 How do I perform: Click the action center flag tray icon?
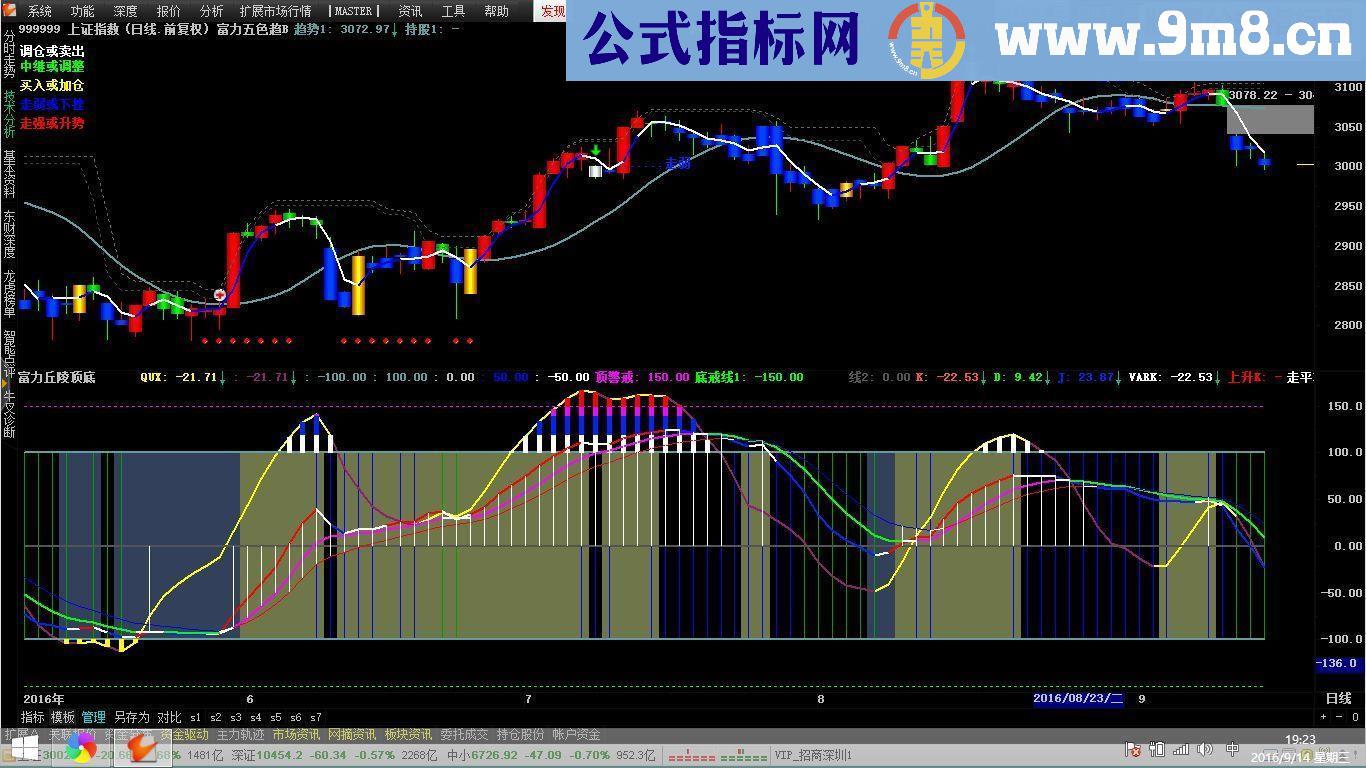1134,749
